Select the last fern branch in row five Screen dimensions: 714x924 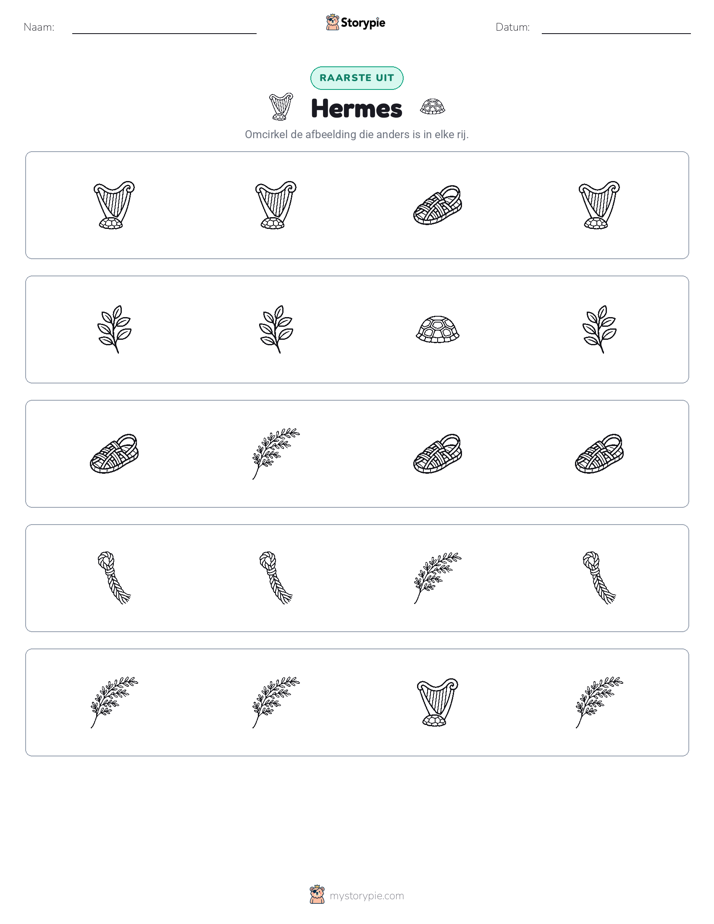(x=599, y=702)
